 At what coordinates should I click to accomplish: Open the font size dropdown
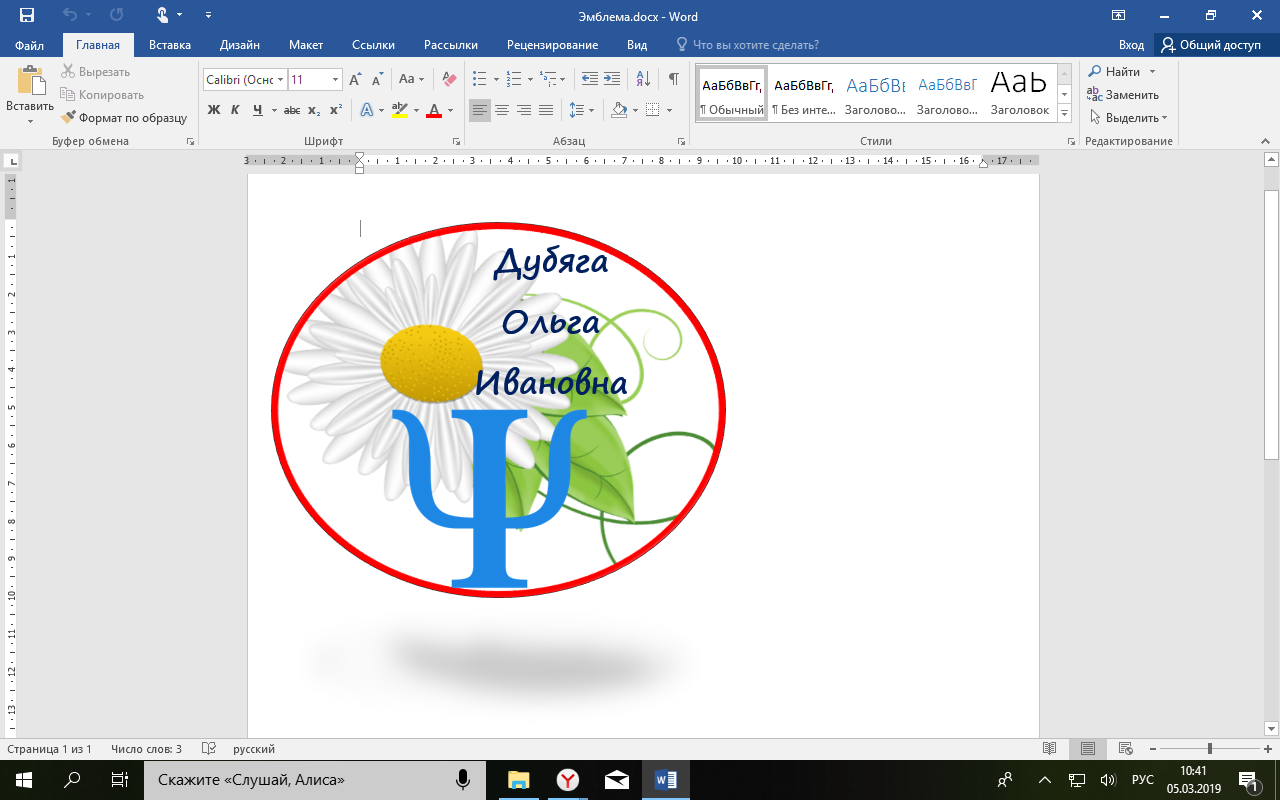click(315, 79)
